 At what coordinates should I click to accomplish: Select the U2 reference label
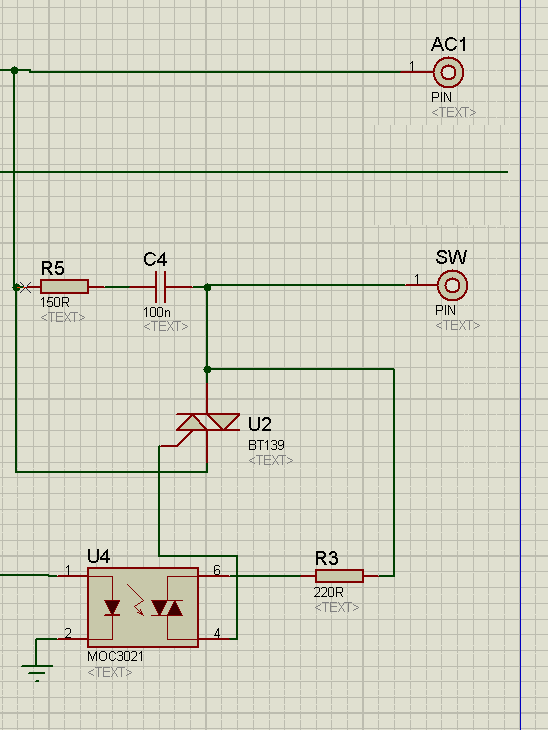click(x=259, y=424)
